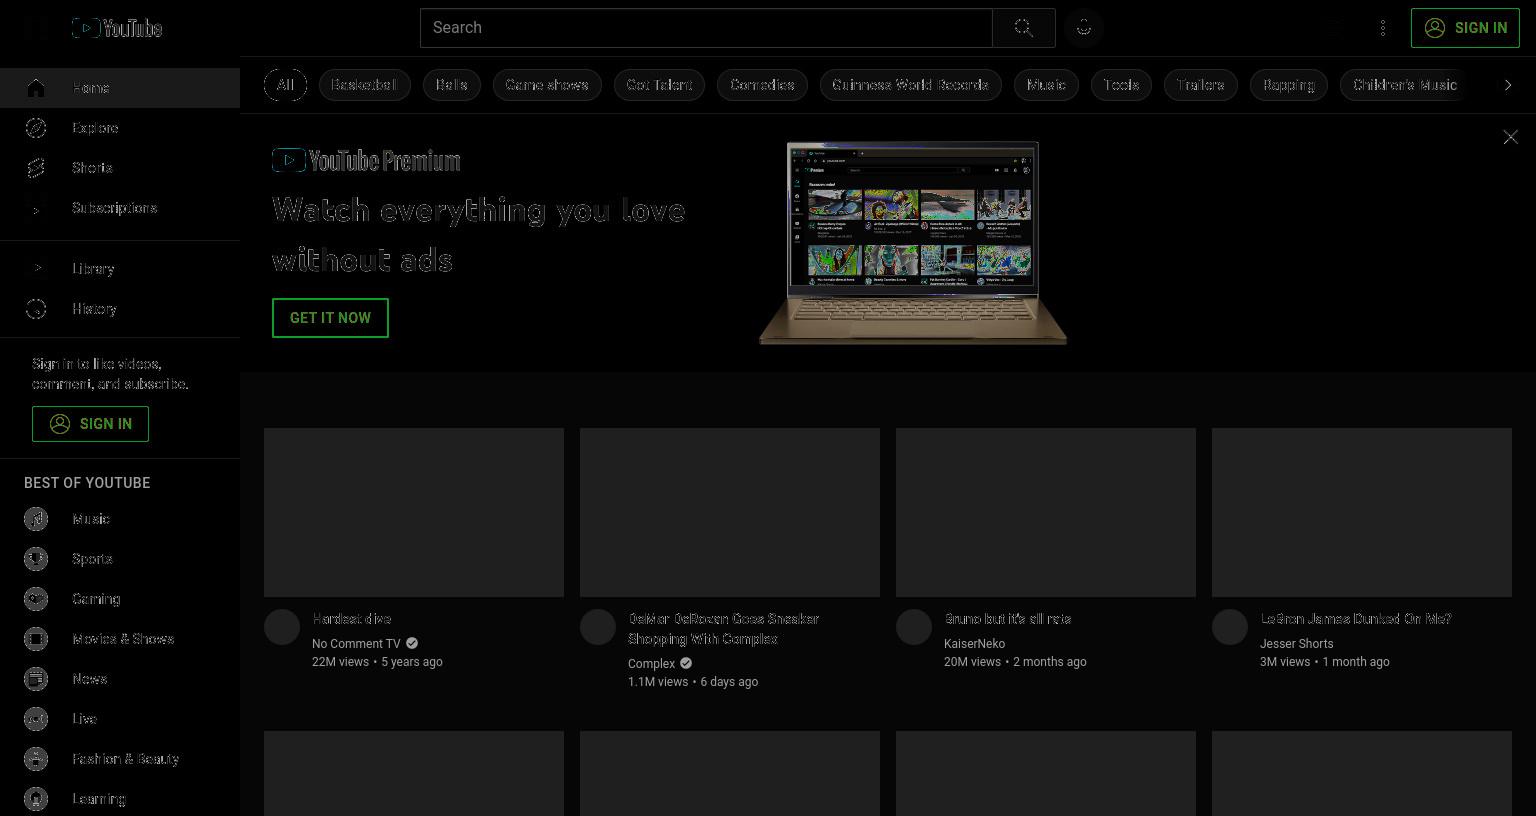Open the DeMar DeRozan sneaker video thumbnail
Viewport: 1536px width, 816px height.
[x=730, y=513]
